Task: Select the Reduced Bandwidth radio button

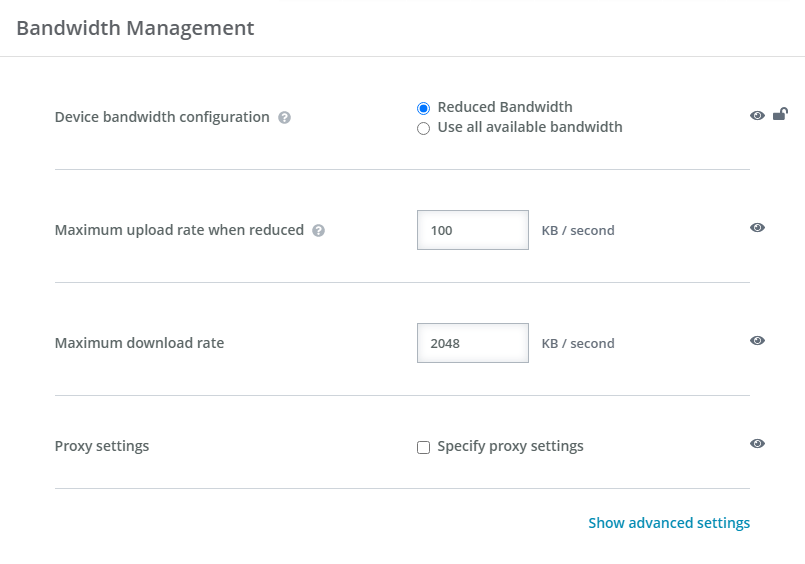Action: point(424,108)
